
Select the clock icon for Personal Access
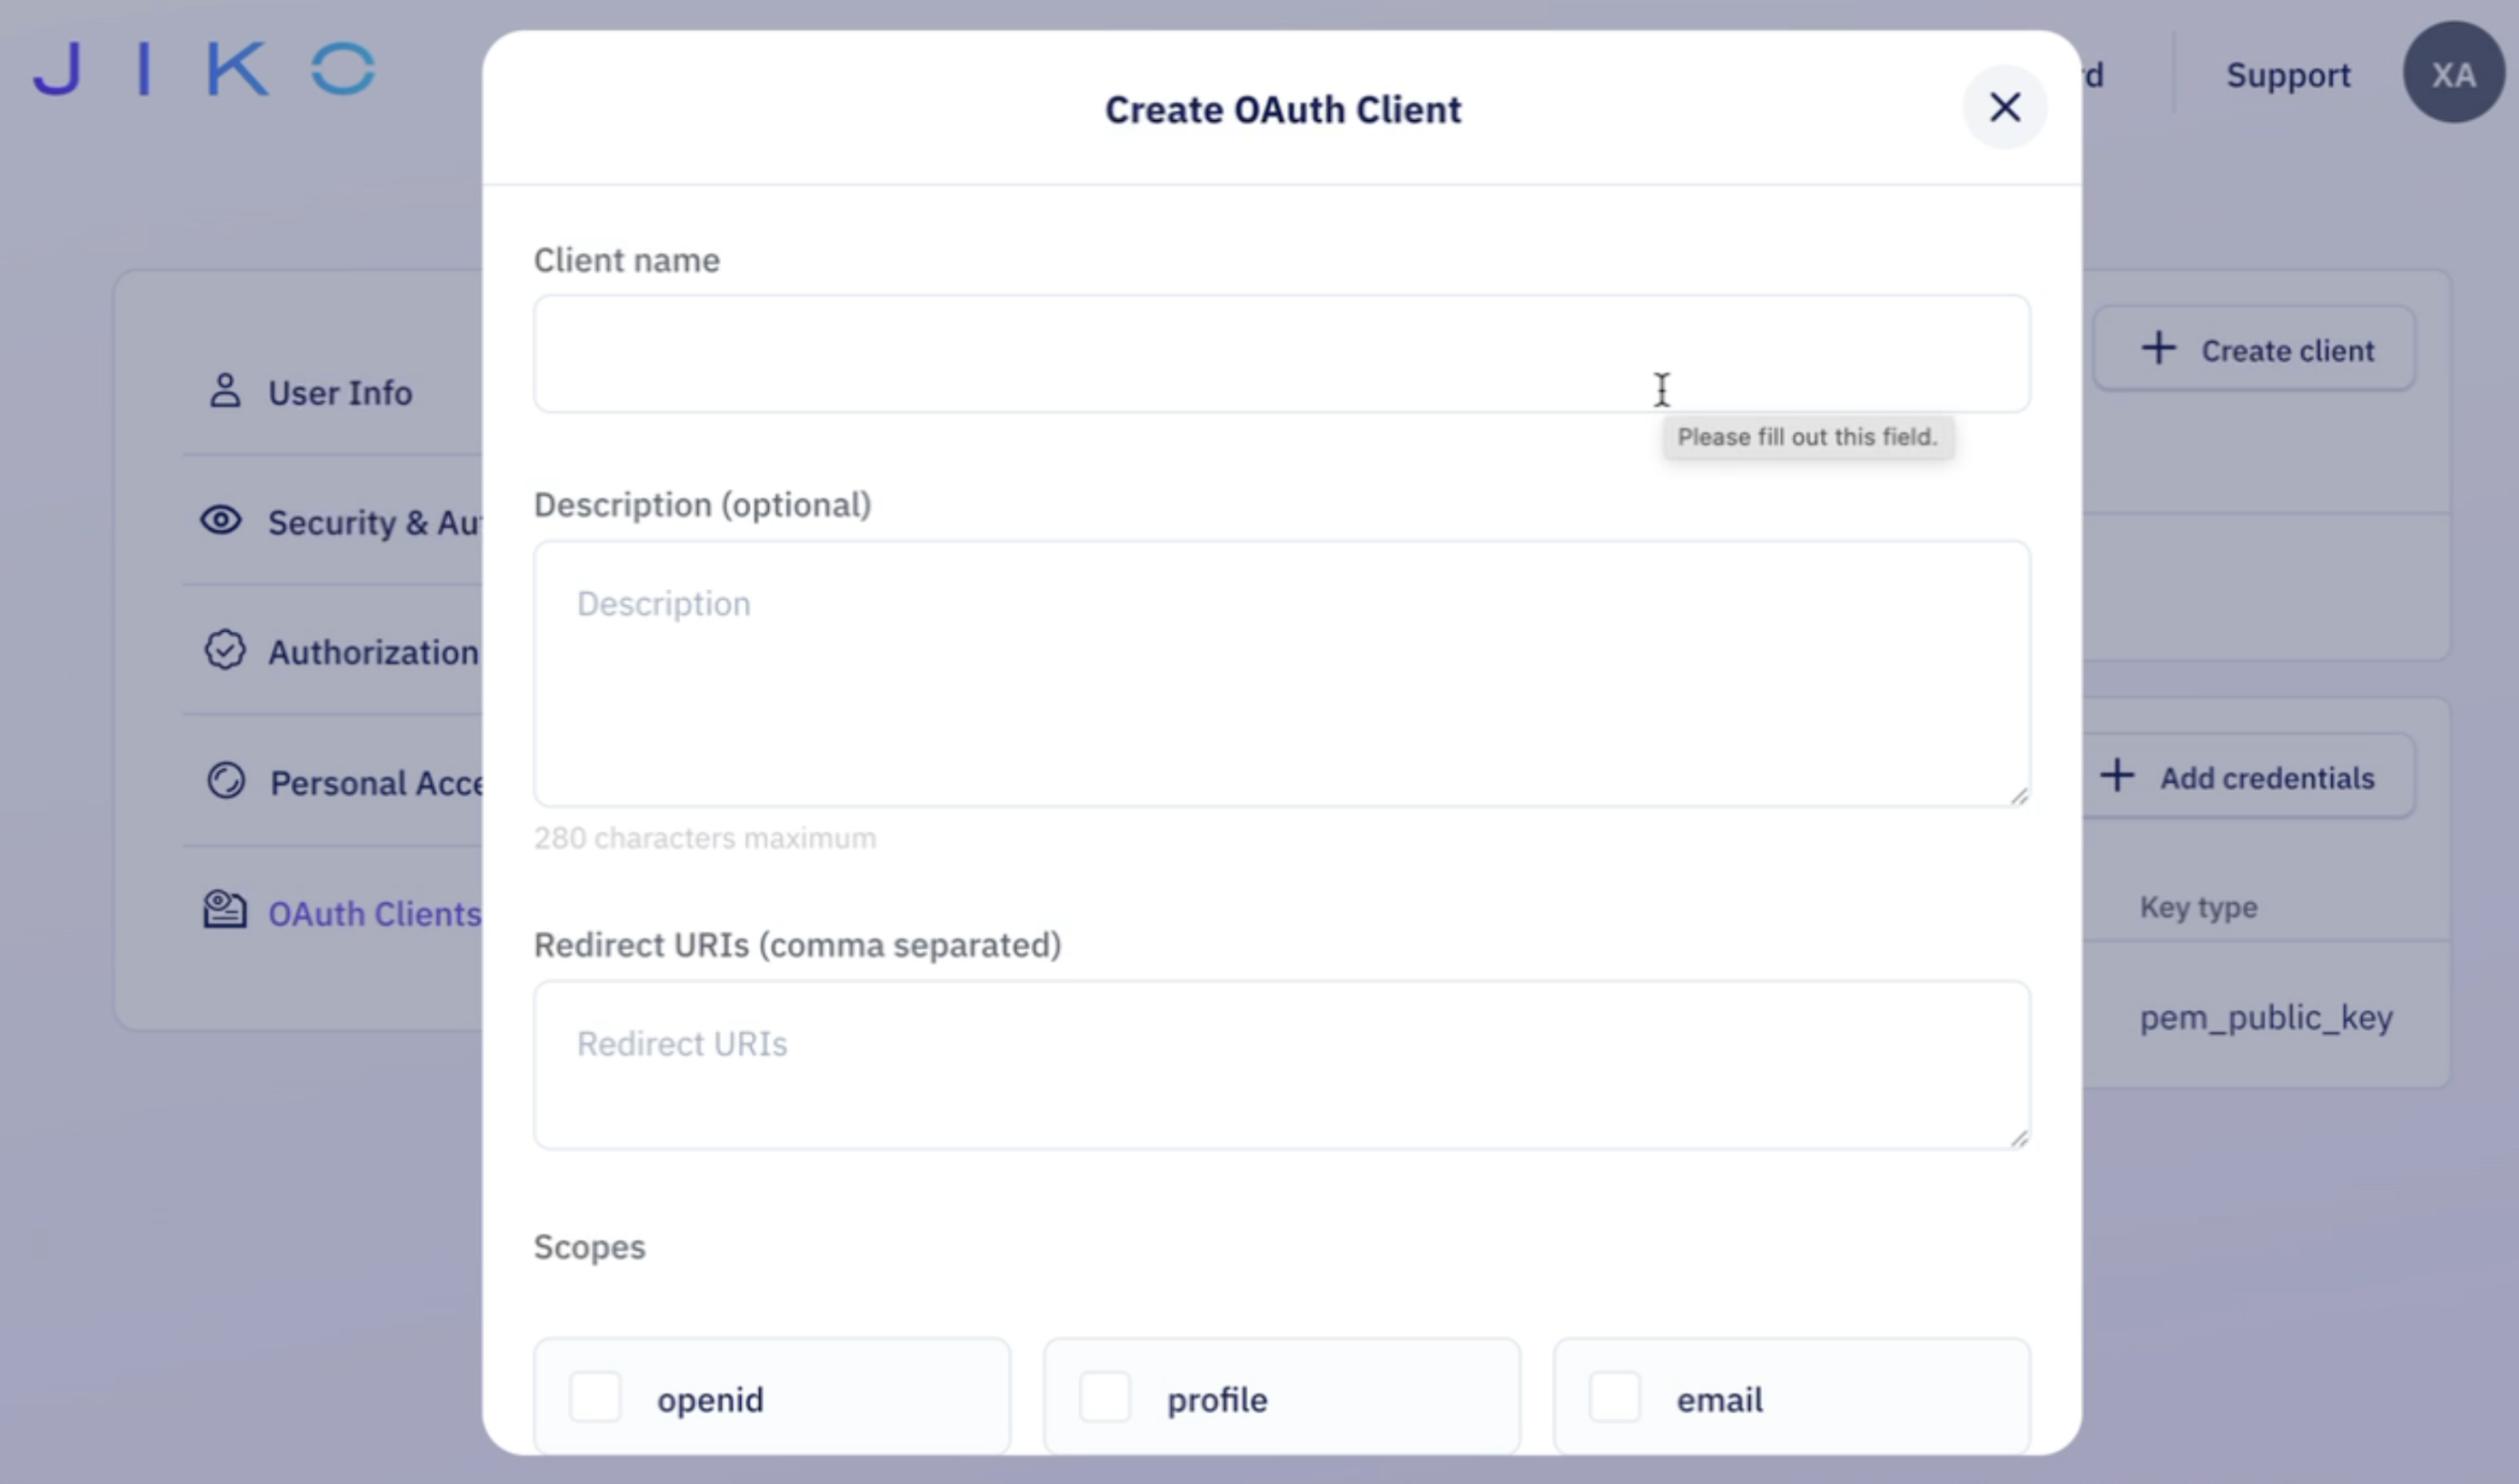pyautogui.click(x=224, y=781)
